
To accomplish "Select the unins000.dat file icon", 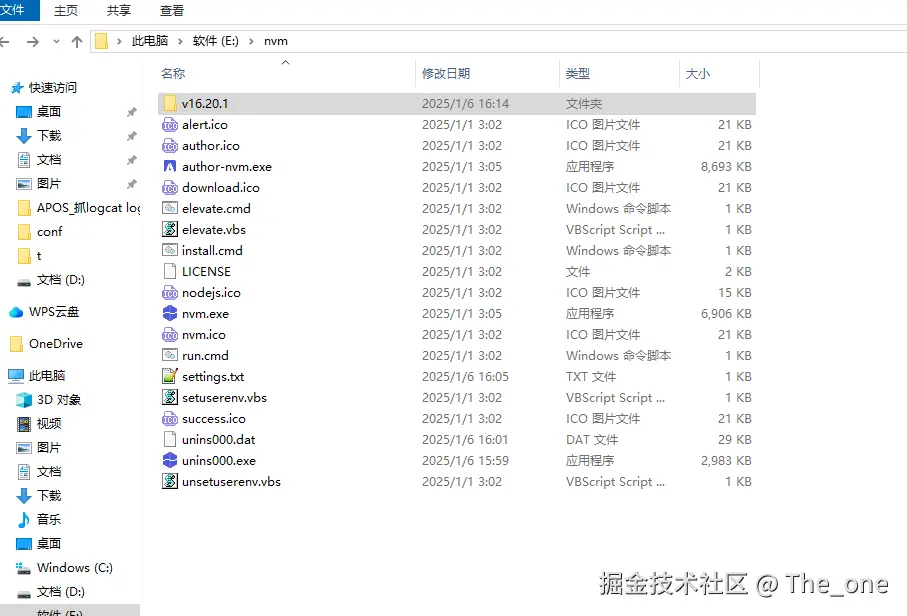I will 170,440.
